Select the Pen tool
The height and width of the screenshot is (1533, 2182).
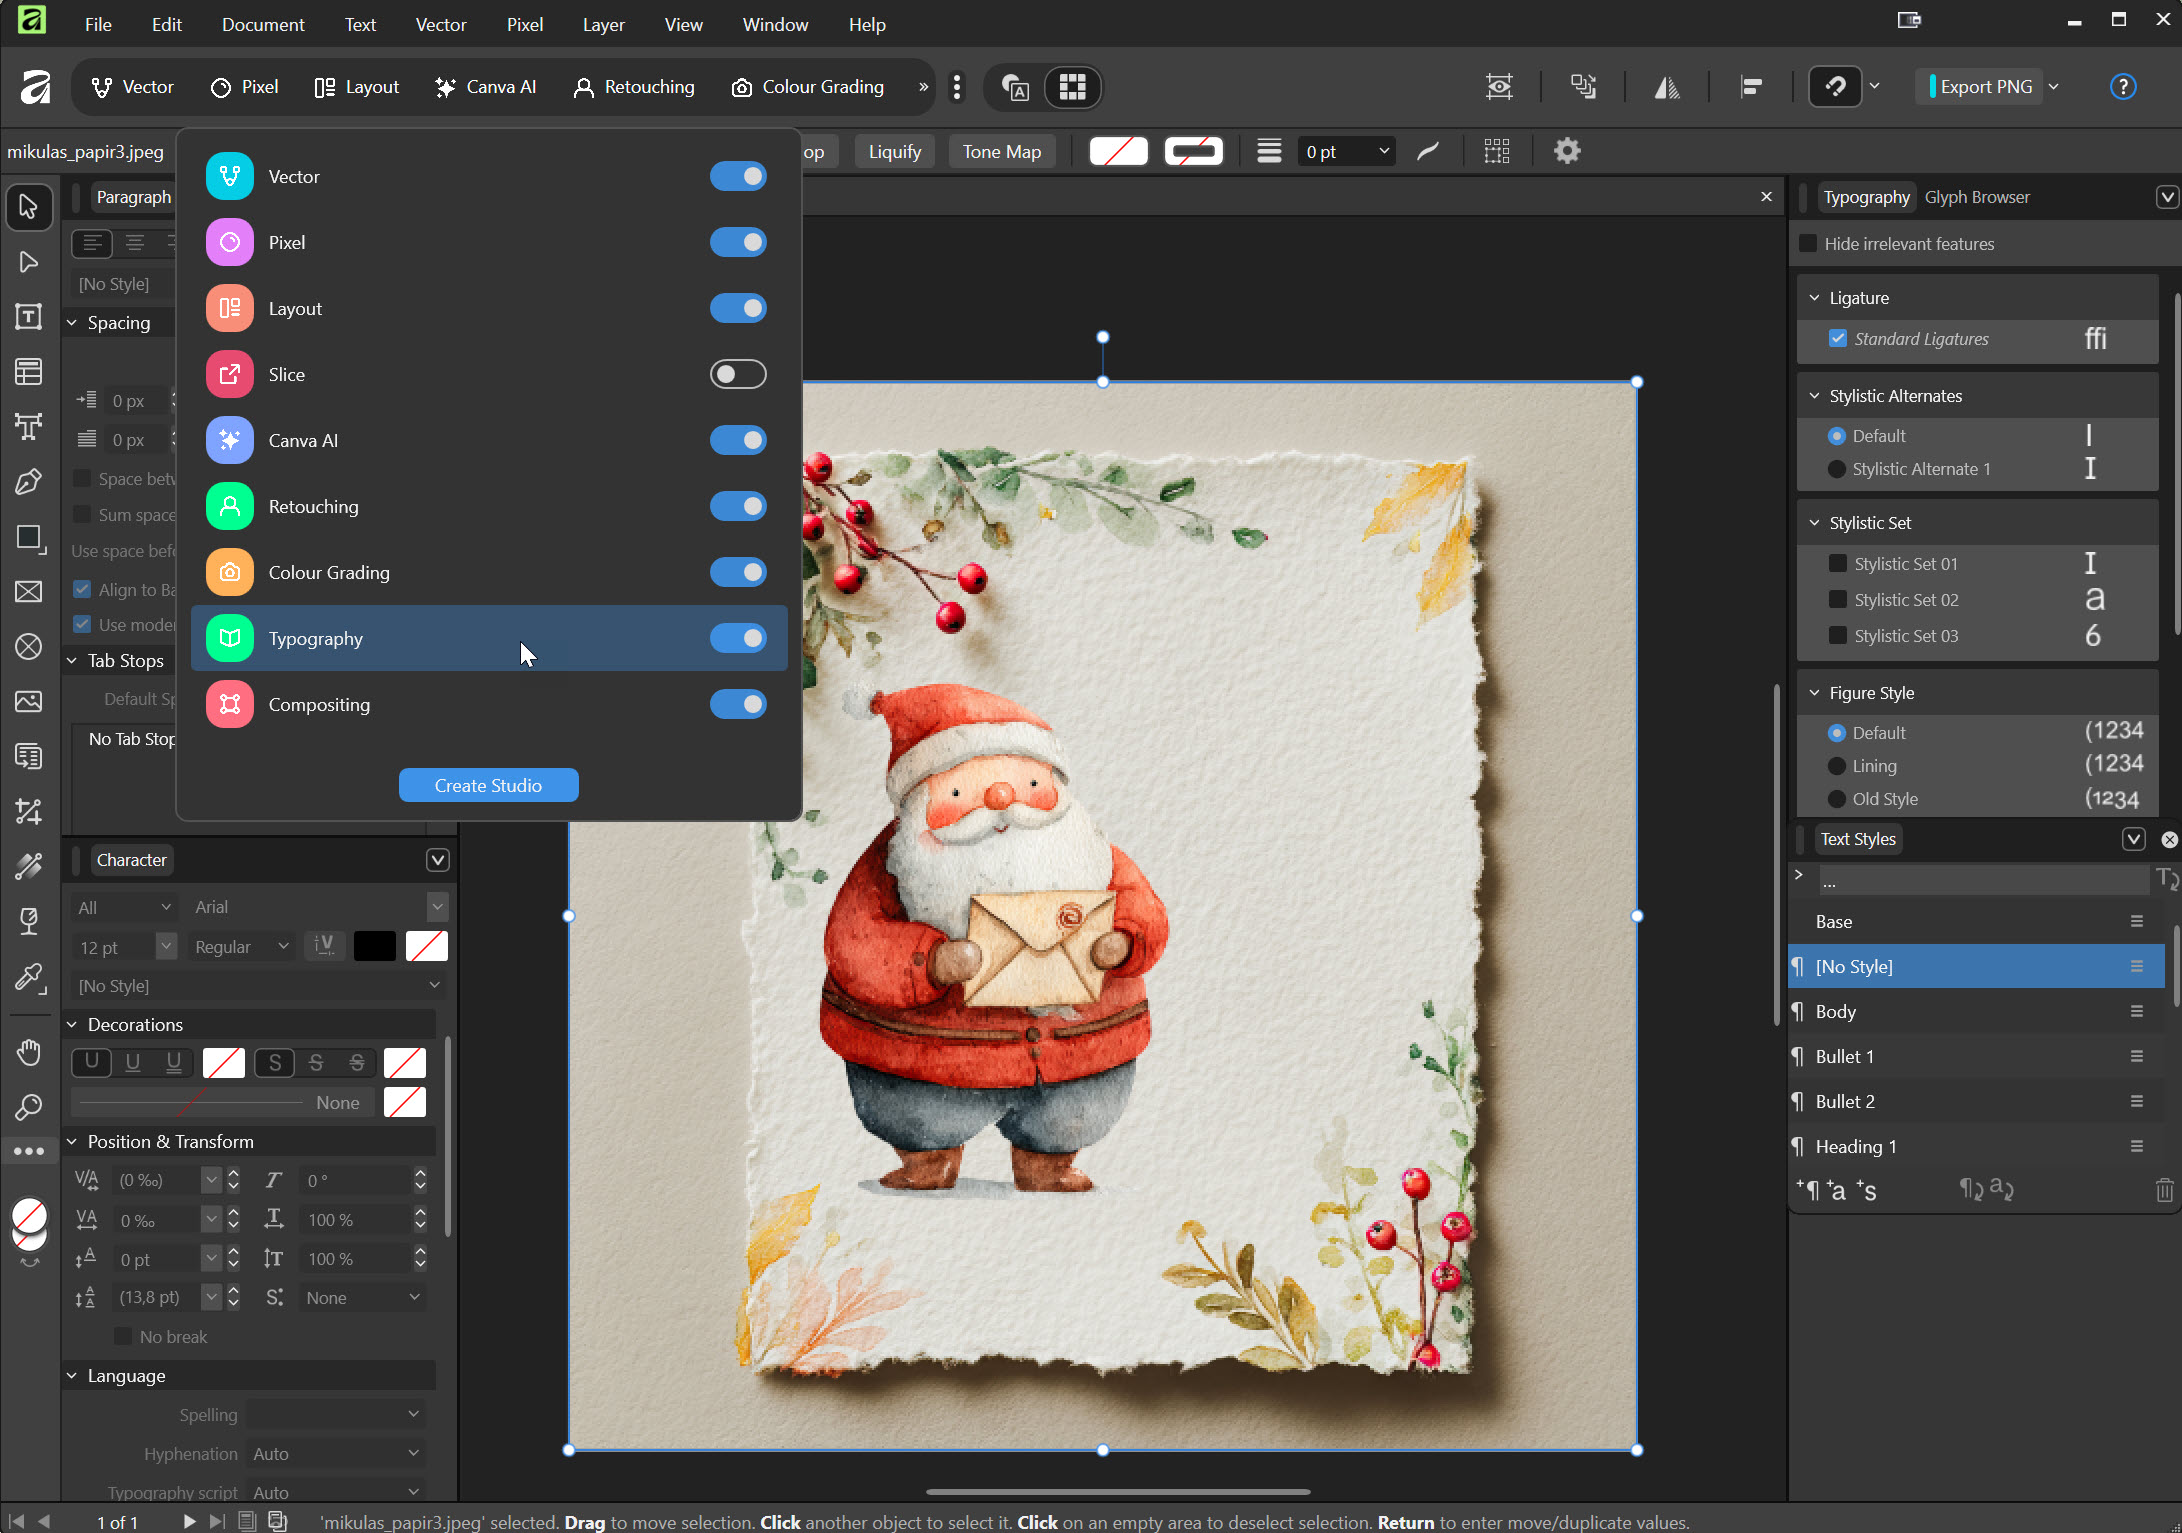pos(28,482)
